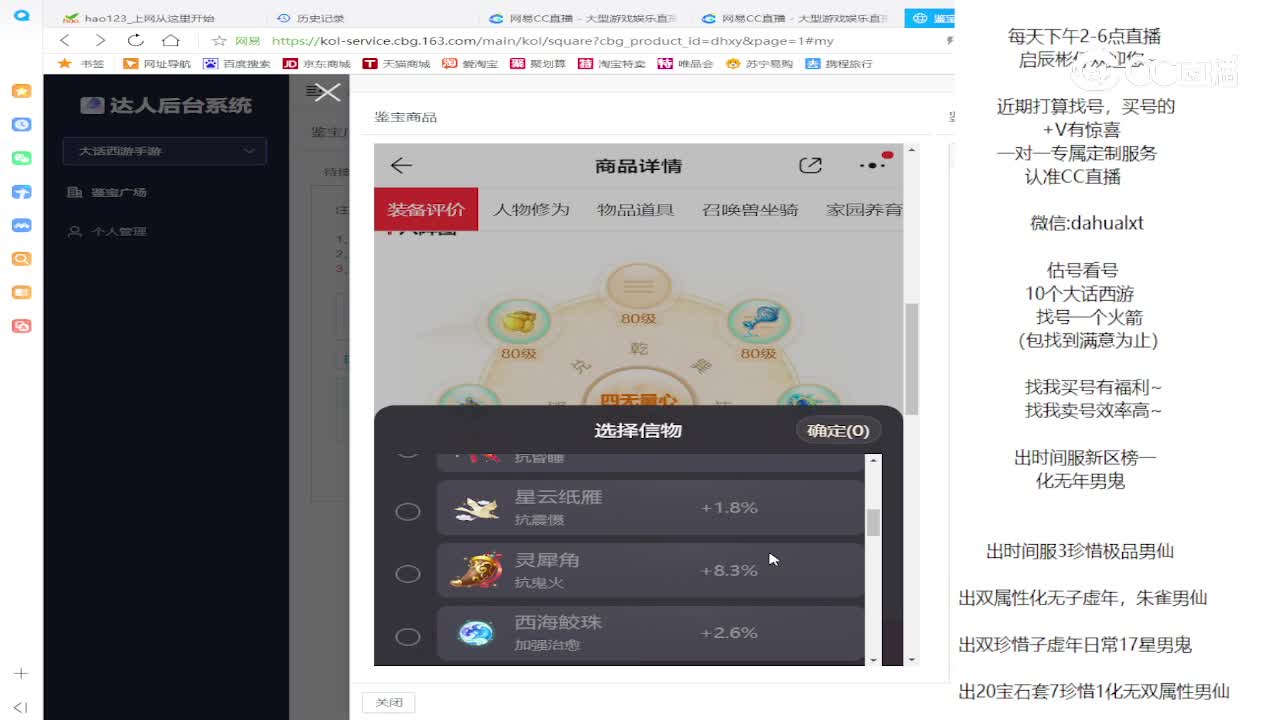Click the +8.3% value for 灵犀角
1280x720 pixels.
click(x=729, y=571)
